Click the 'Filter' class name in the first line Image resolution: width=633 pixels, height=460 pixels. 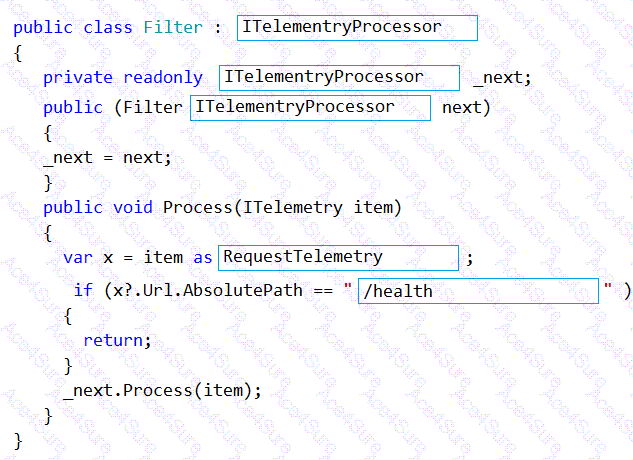172,27
